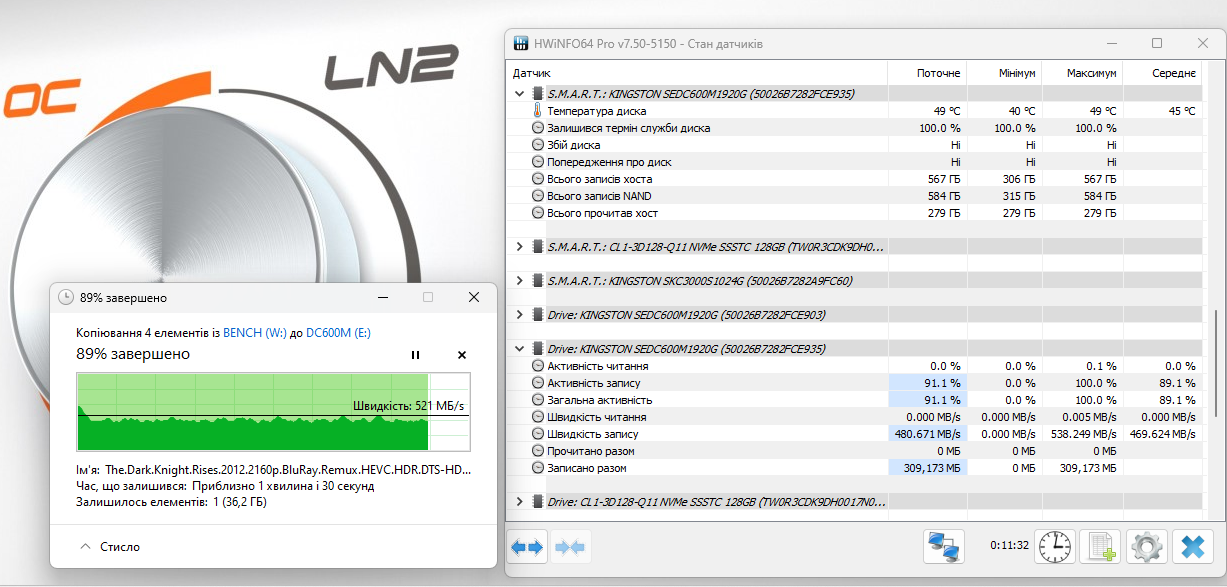Collapse the S.M.A.R.T. KINGSTON SEDC600M1920G FCE935 group
The image size is (1227, 587).
point(519,94)
